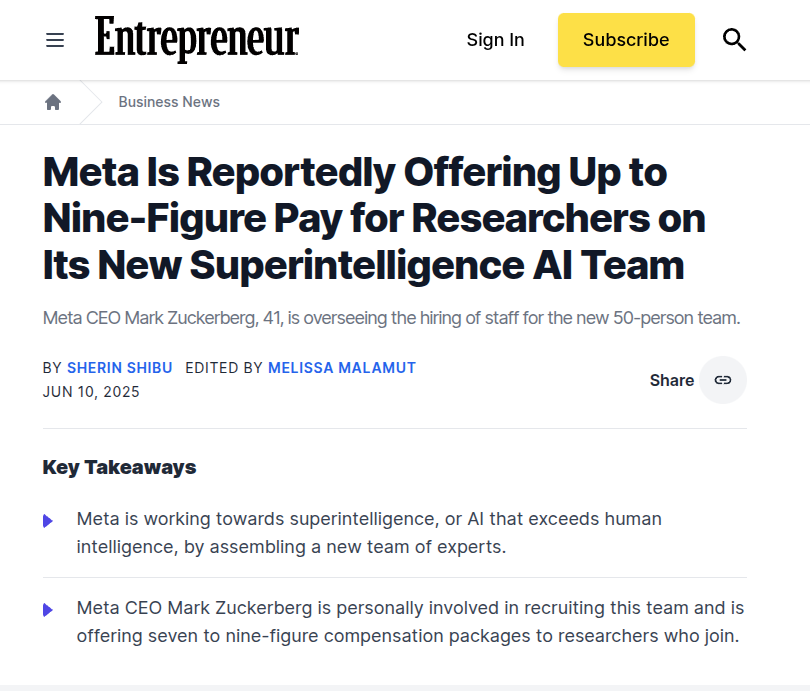The height and width of the screenshot is (691, 810).
Task: Click the breadcrumb chevron separator
Action: tap(91, 102)
